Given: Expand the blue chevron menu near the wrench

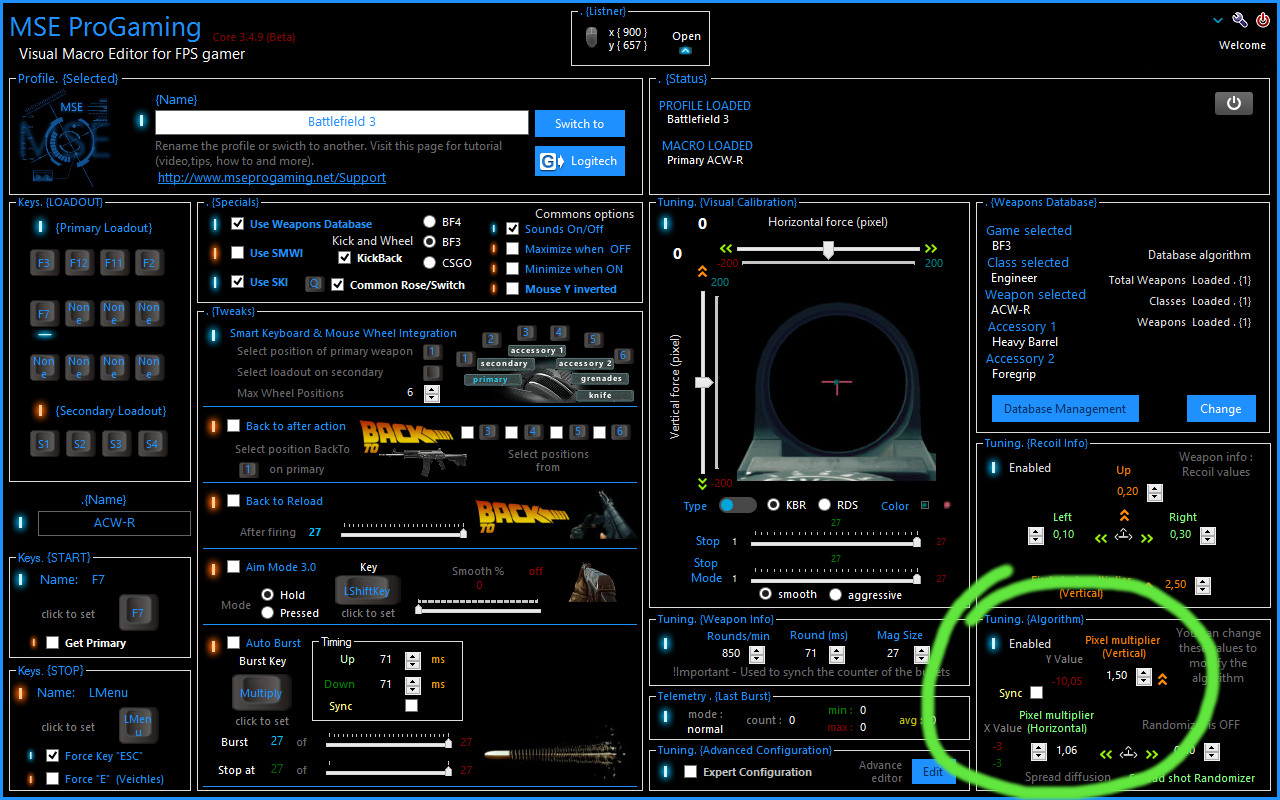Looking at the screenshot, I should (x=1218, y=20).
